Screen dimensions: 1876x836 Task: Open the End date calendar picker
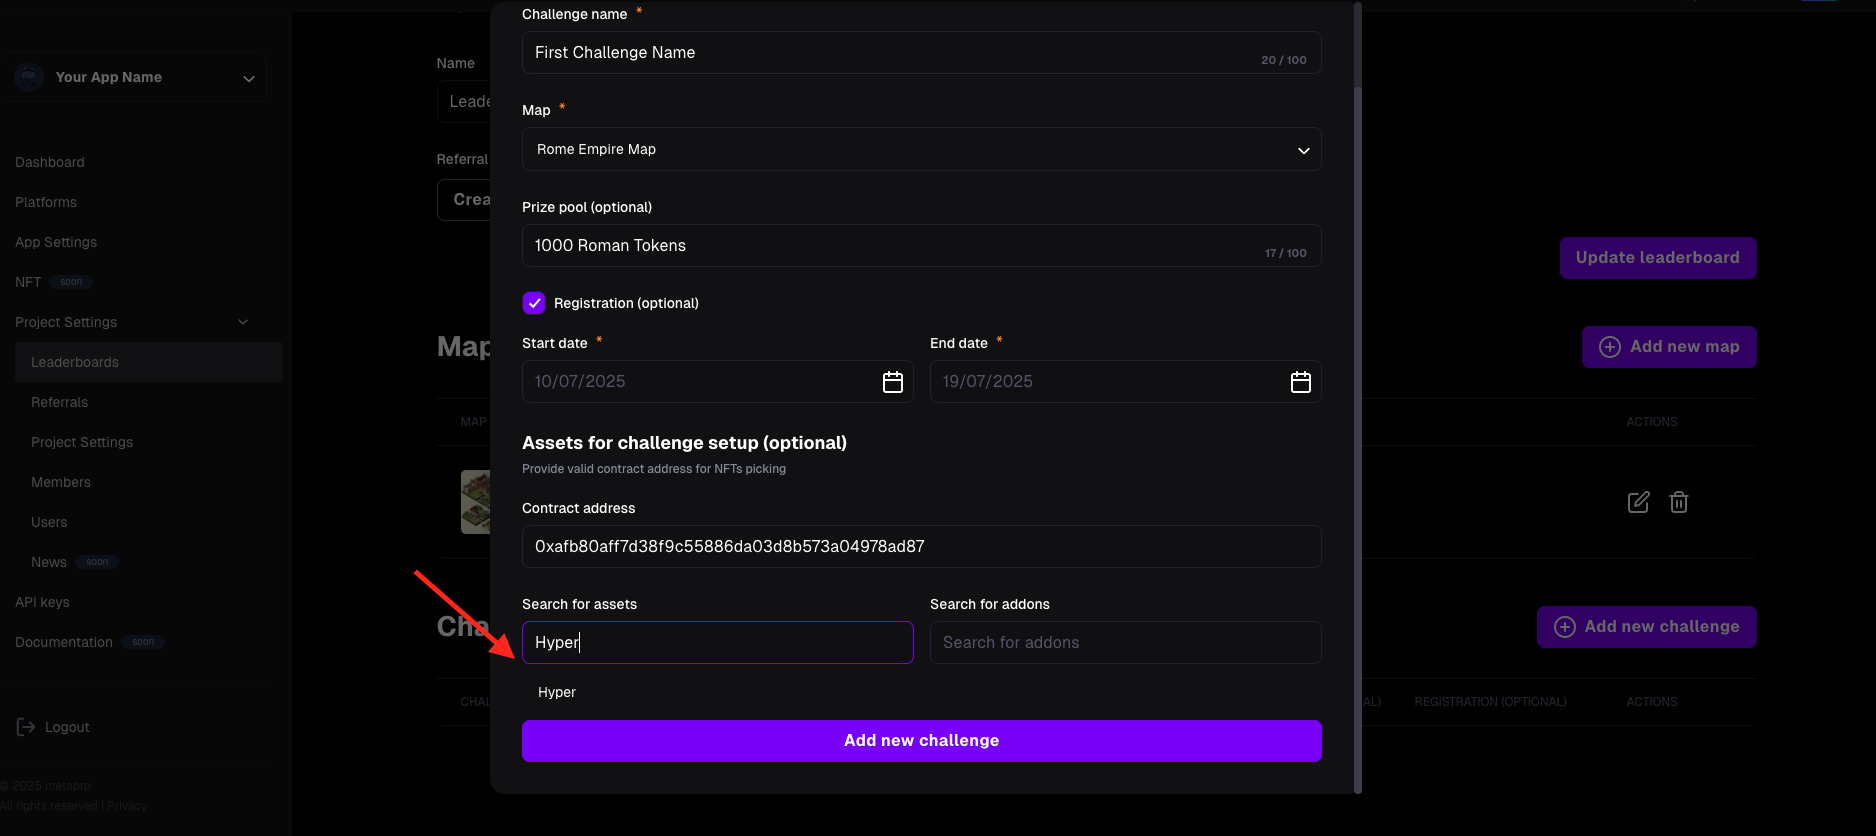pos(1301,382)
